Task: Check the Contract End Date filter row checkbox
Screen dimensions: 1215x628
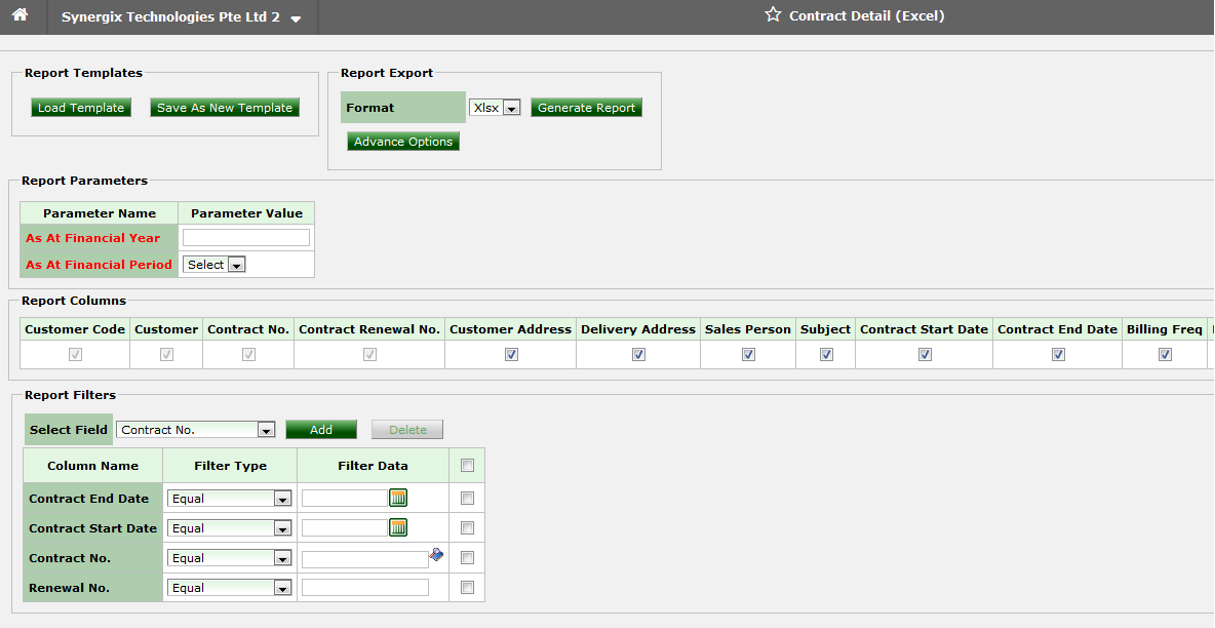Action: (466, 497)
